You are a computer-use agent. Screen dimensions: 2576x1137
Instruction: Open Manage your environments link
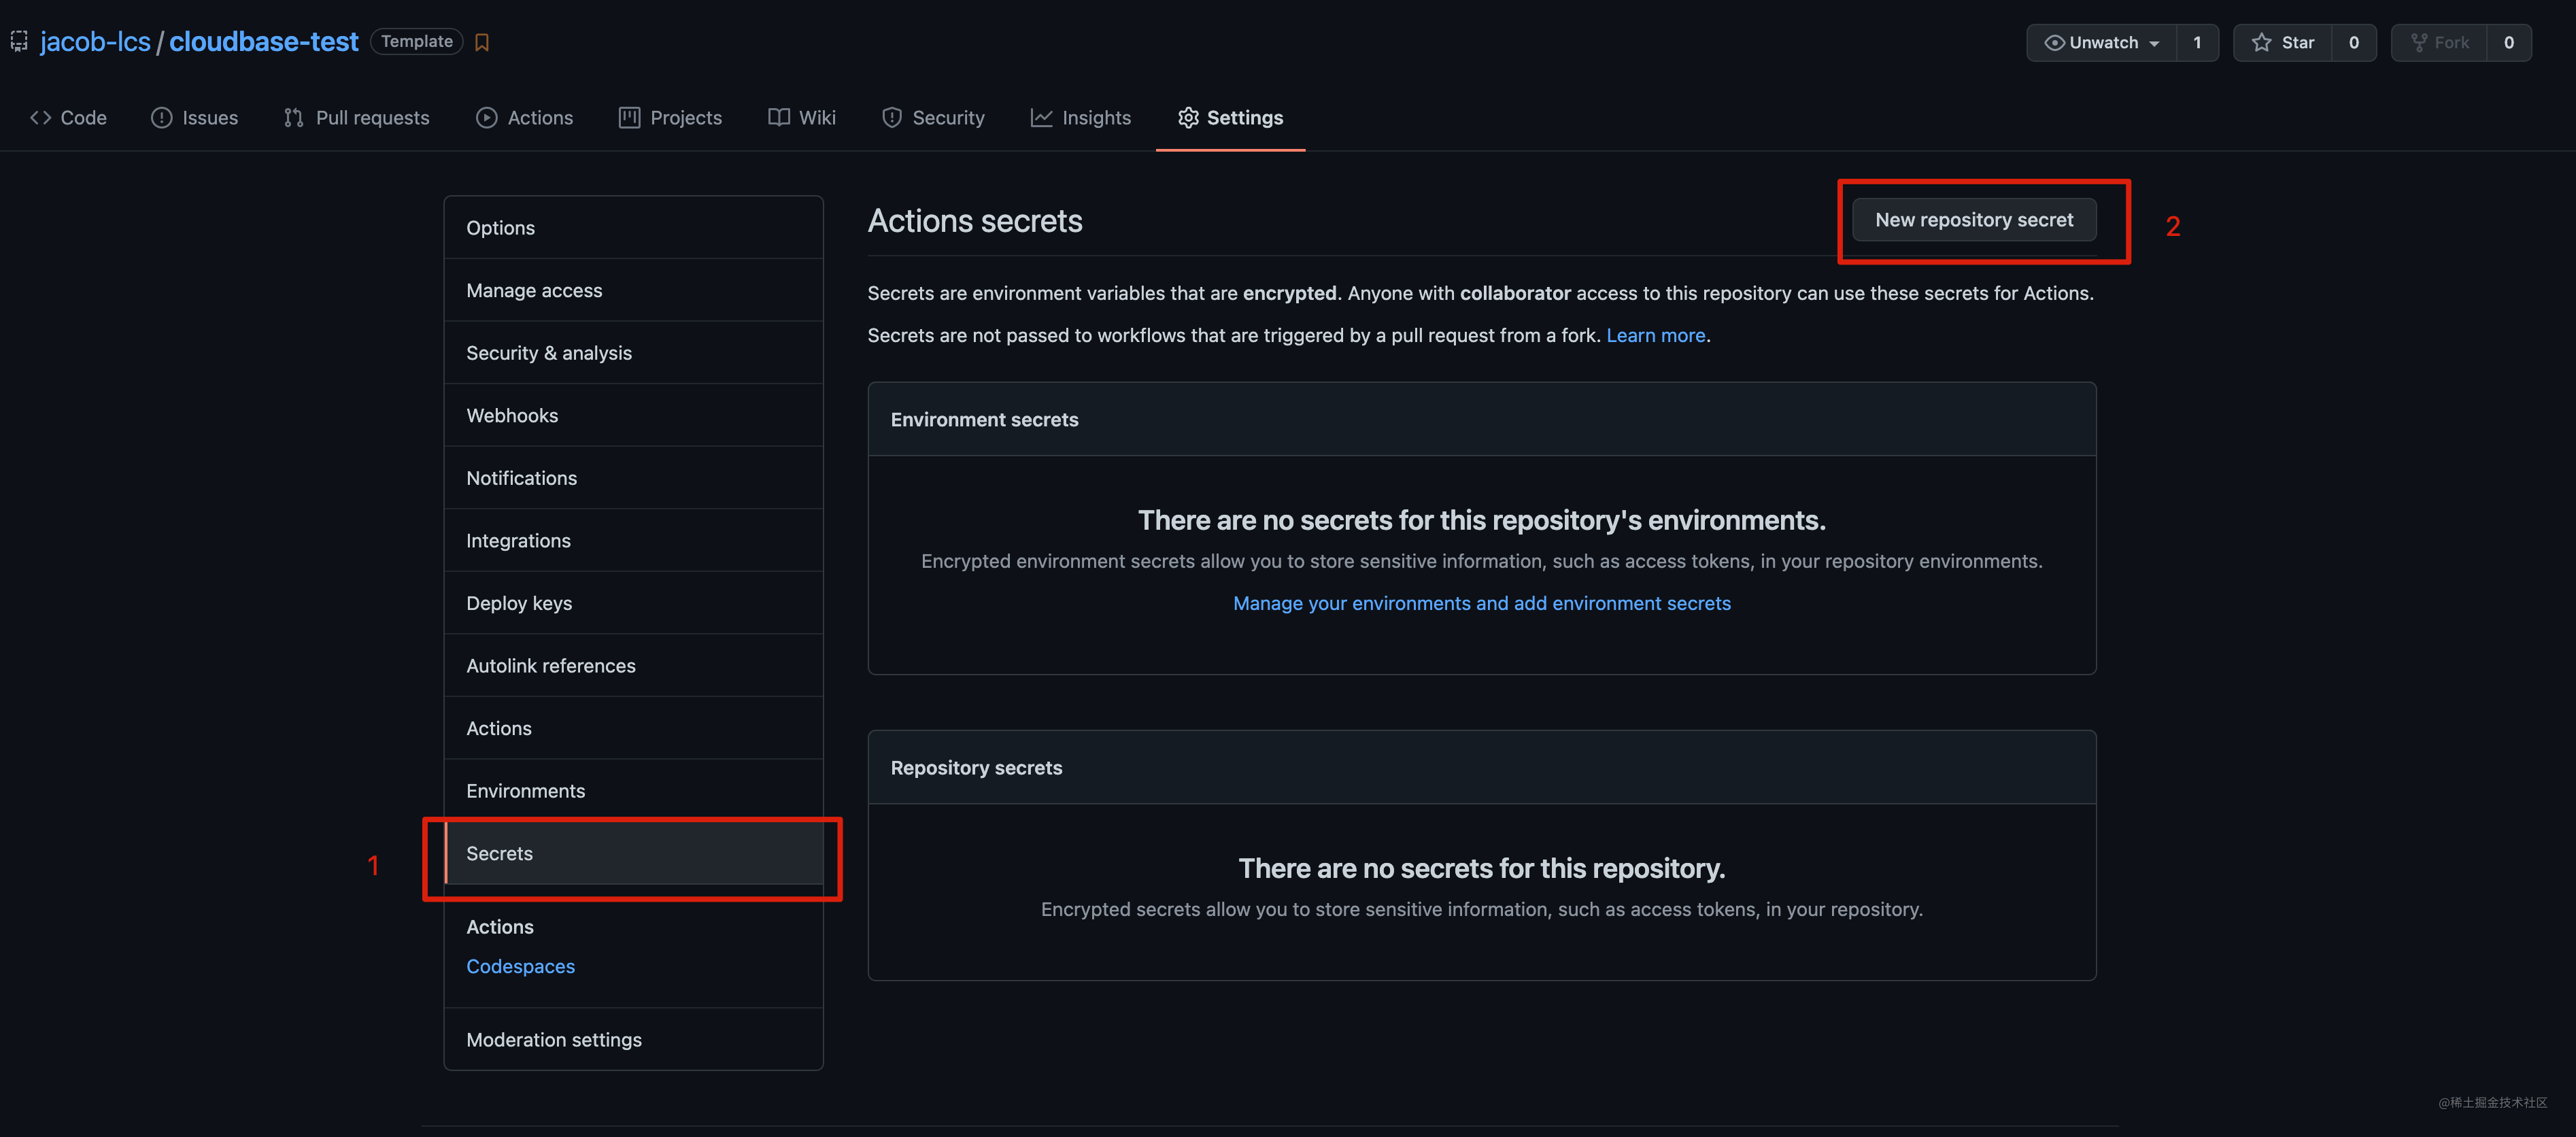pyautogui.click(x=1481, y=604)
